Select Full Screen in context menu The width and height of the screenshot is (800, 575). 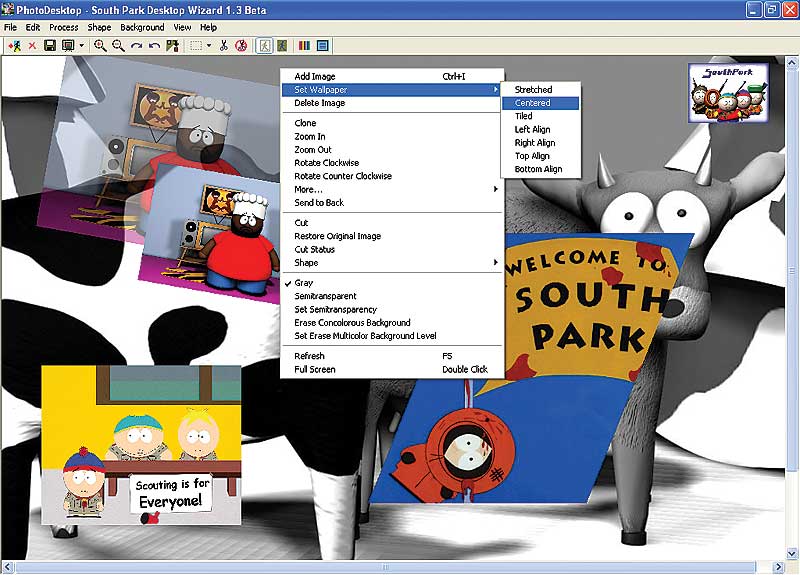(392, 369)
